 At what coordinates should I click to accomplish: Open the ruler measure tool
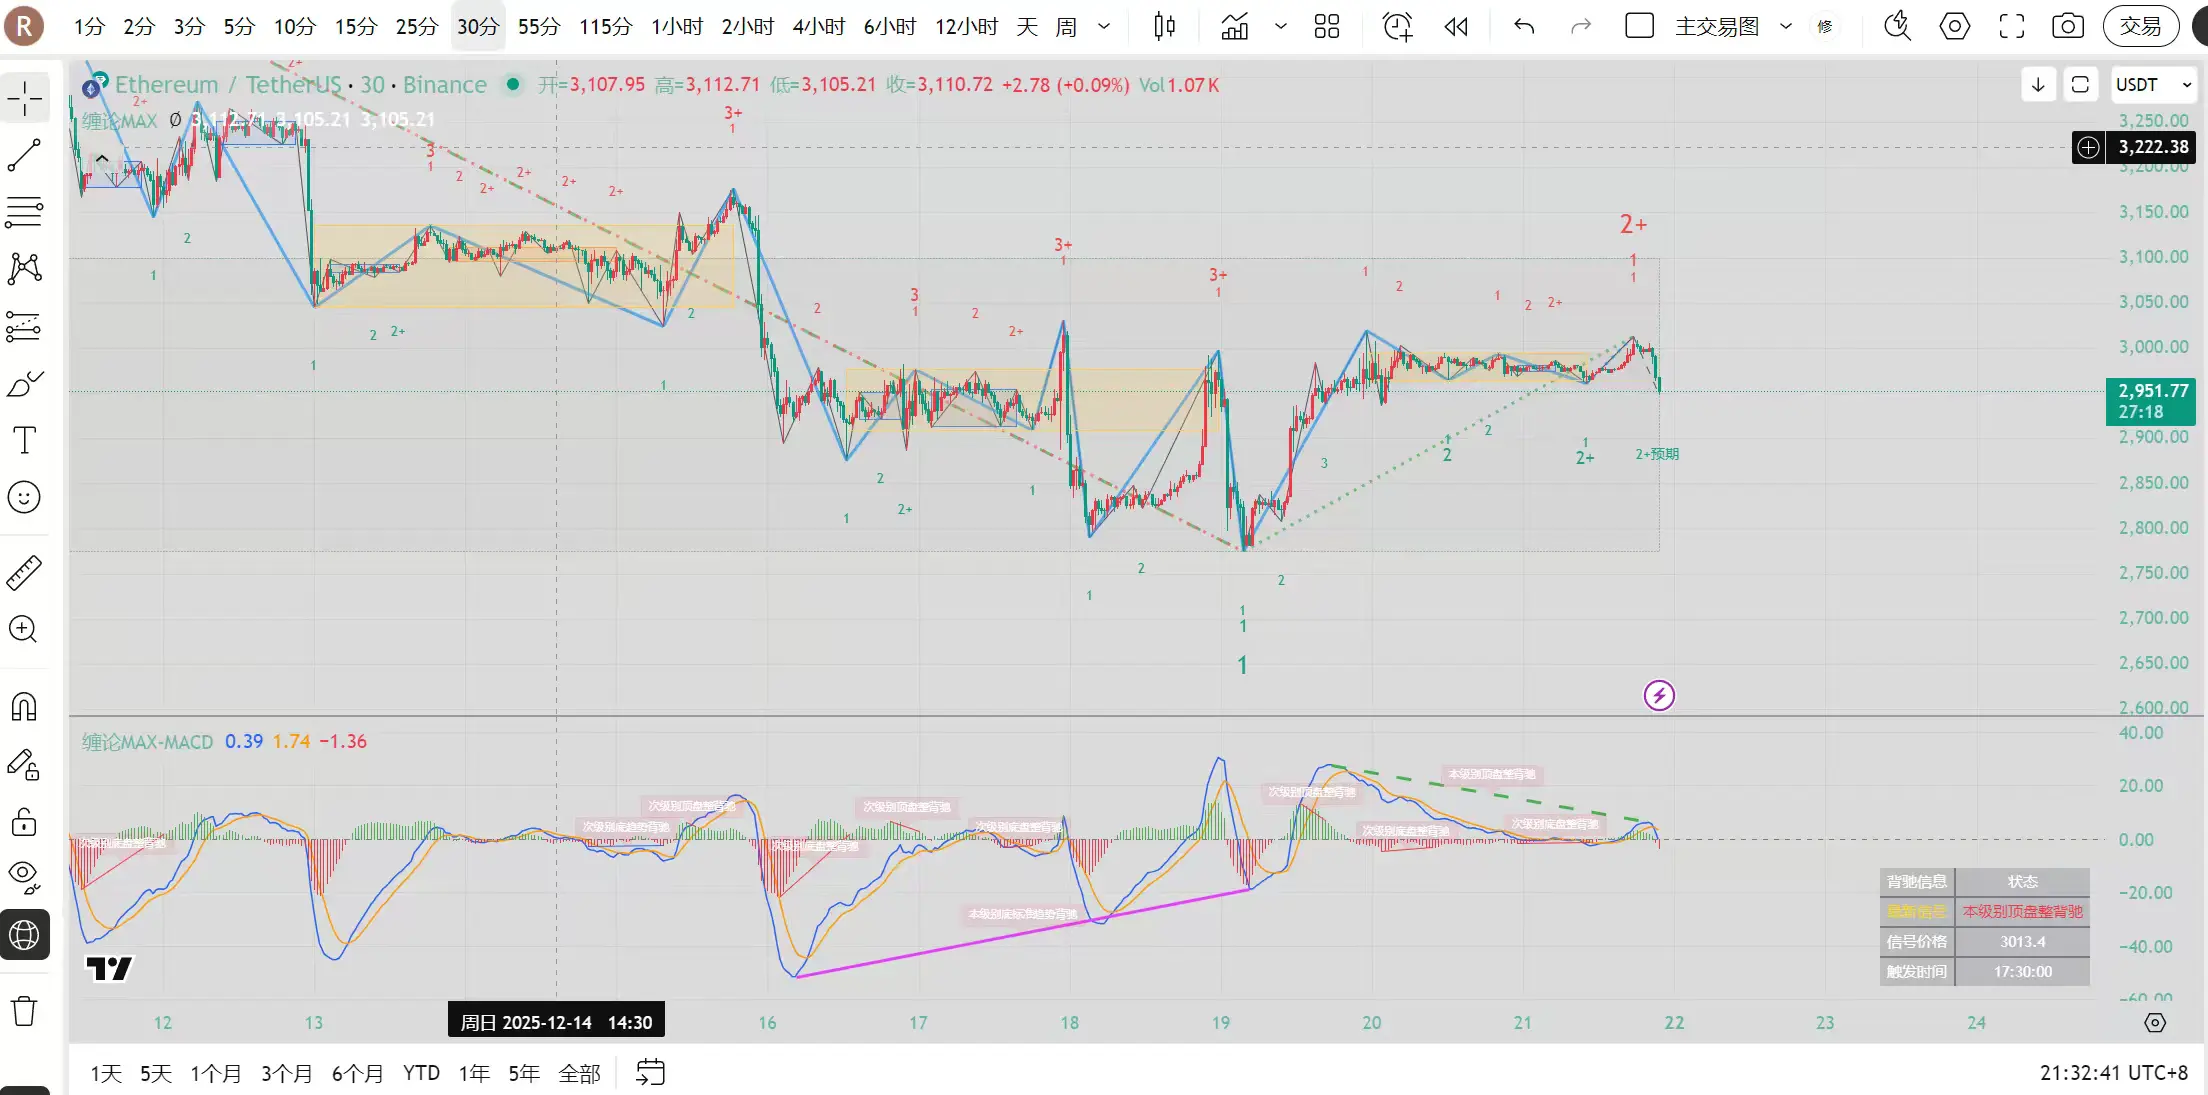tap(24, 572)
